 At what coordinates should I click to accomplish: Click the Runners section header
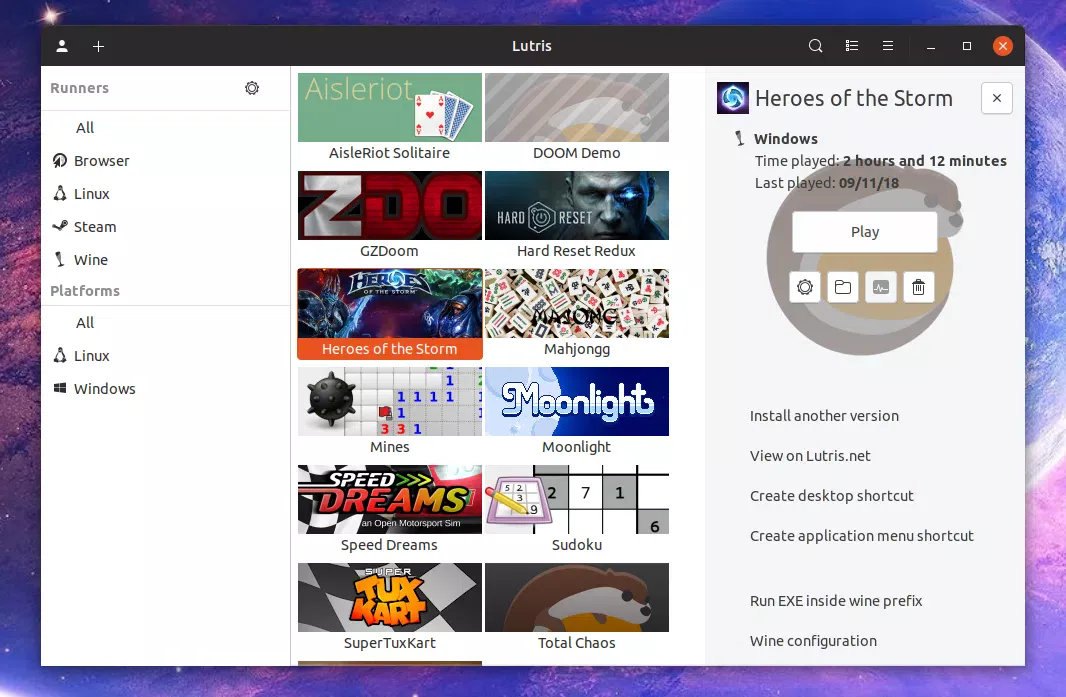click(79, 88)
